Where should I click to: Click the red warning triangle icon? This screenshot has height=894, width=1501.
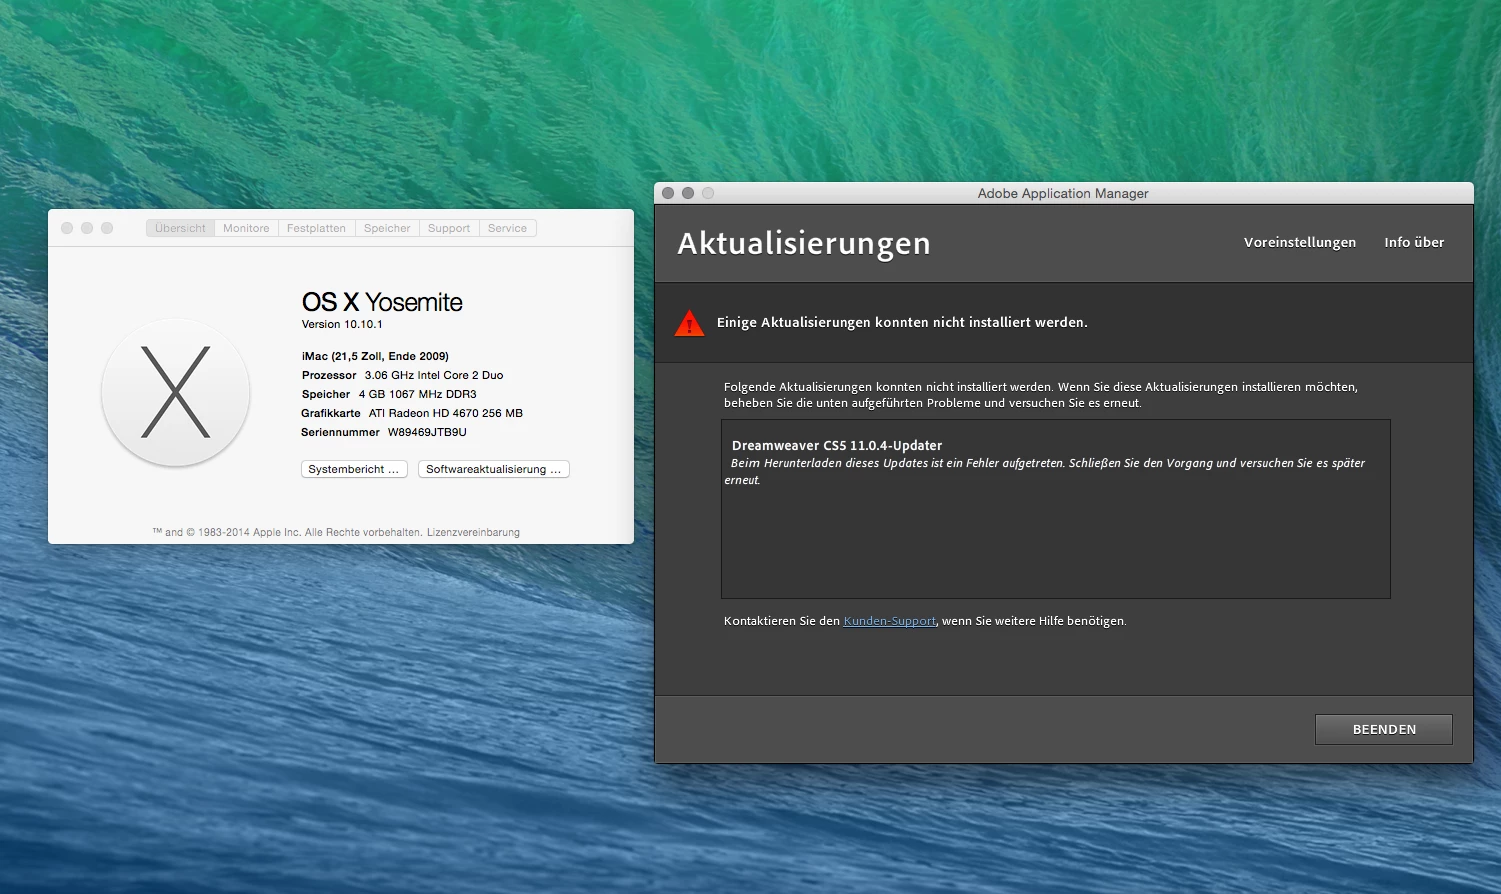pyautogui.click(x=689, y=323)
